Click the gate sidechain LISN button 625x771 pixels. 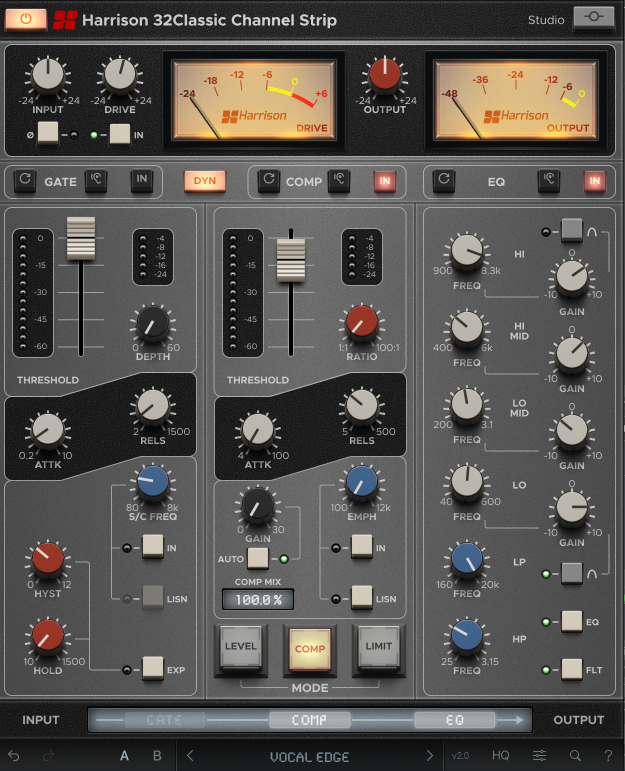[x=152, y=598]
